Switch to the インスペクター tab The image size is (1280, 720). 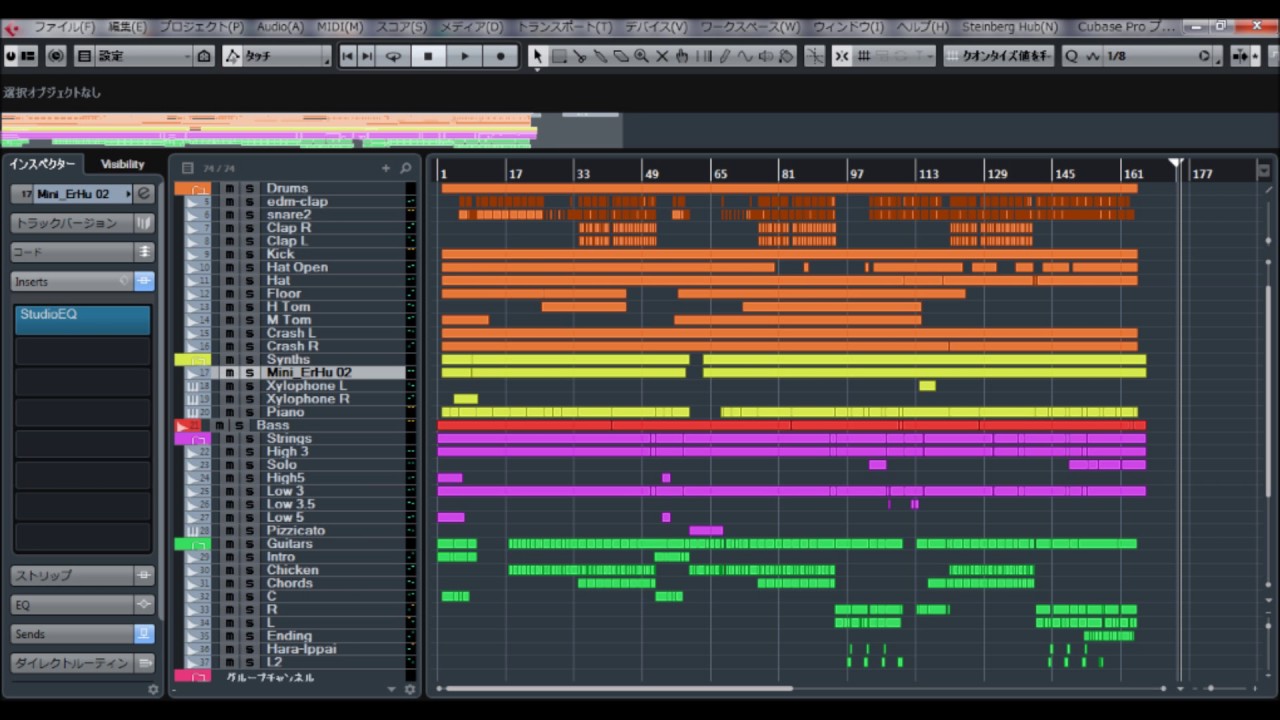pyautogui.click(x=43, y=164)
